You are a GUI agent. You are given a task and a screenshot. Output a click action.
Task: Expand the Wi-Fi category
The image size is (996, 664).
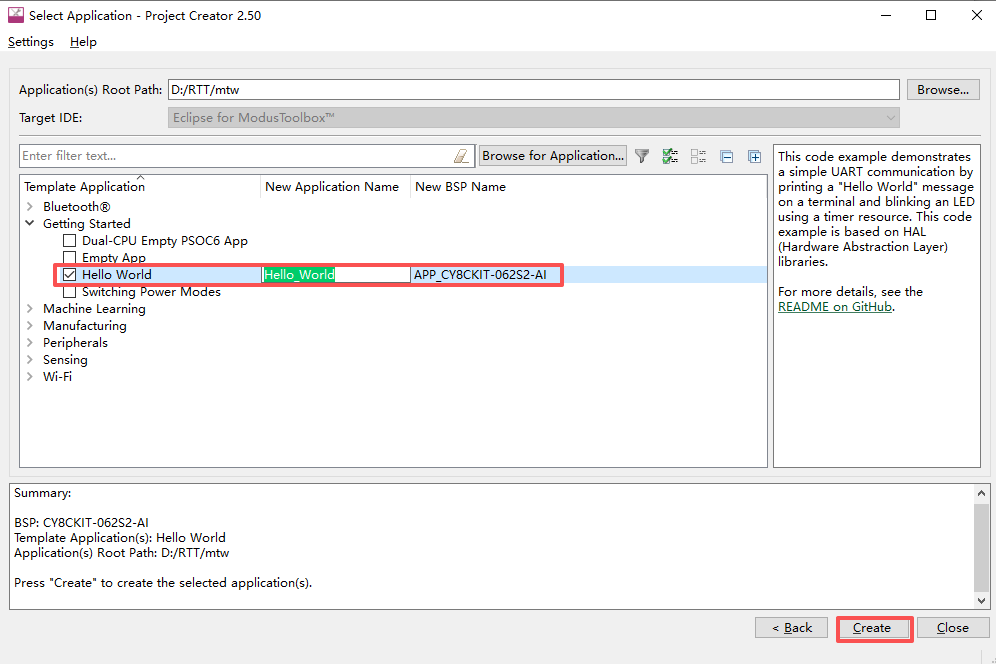click(x=30, y=376)
